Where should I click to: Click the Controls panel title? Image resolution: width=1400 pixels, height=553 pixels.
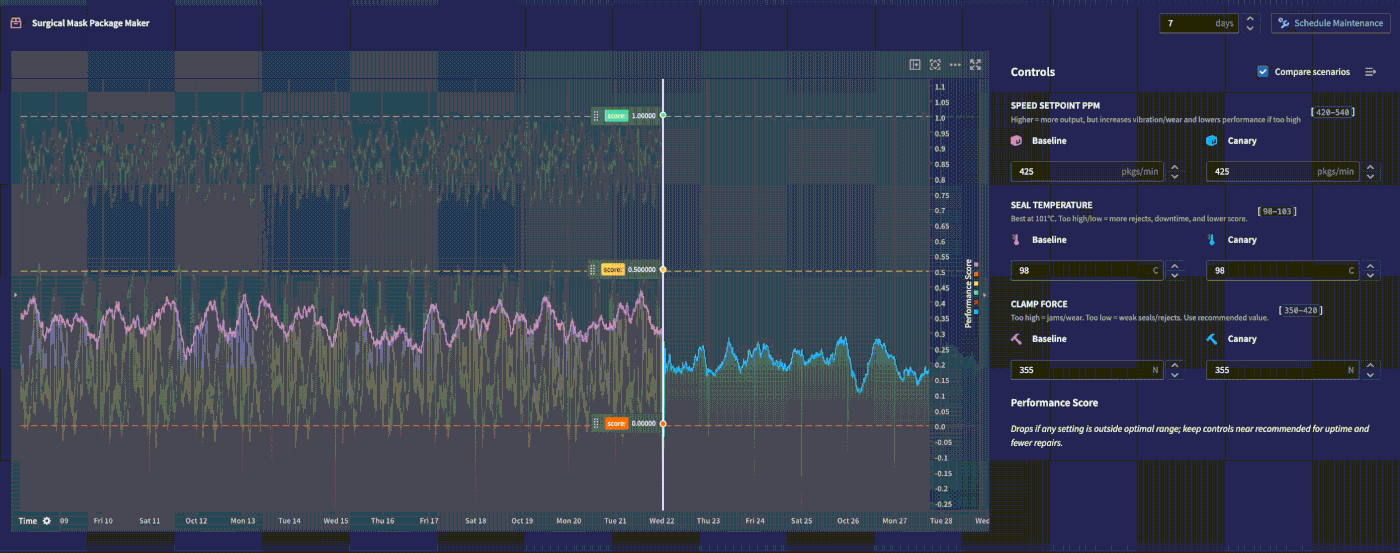[1033, 72]
